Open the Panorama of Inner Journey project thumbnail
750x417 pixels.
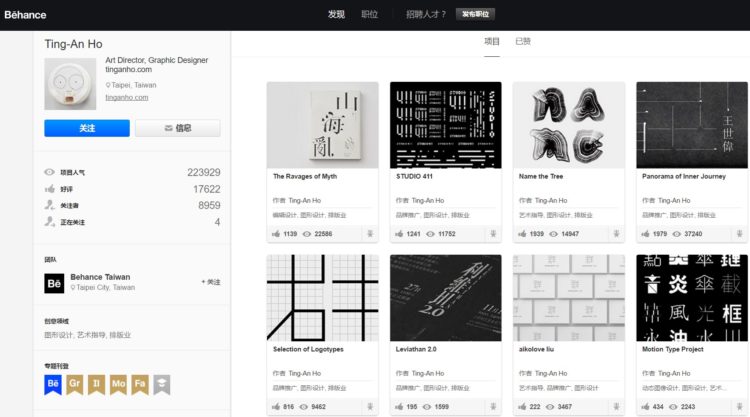tap(692, 125)
